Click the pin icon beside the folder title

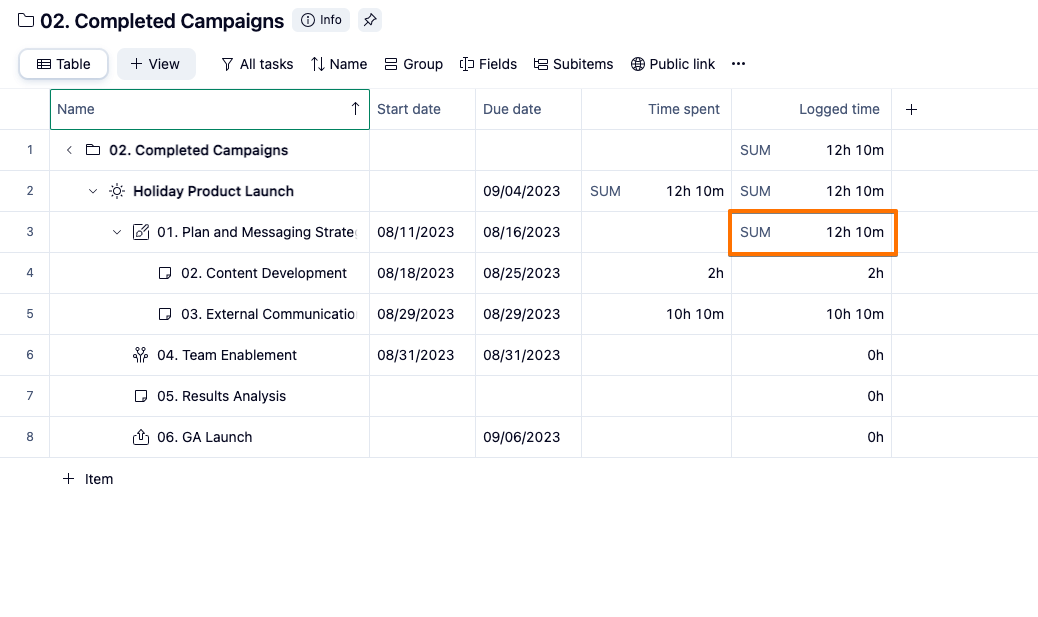(x=370, y=20)
